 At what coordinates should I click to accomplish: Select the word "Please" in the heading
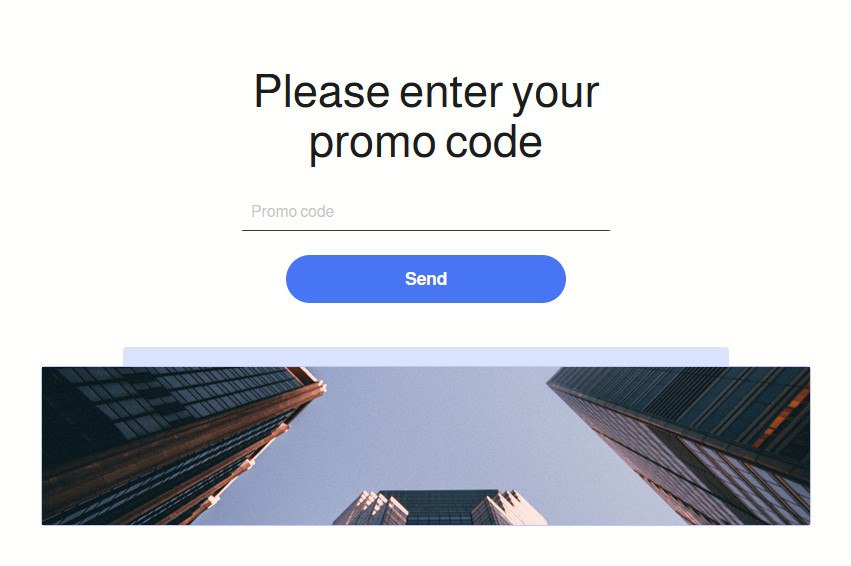pos(321,91)
